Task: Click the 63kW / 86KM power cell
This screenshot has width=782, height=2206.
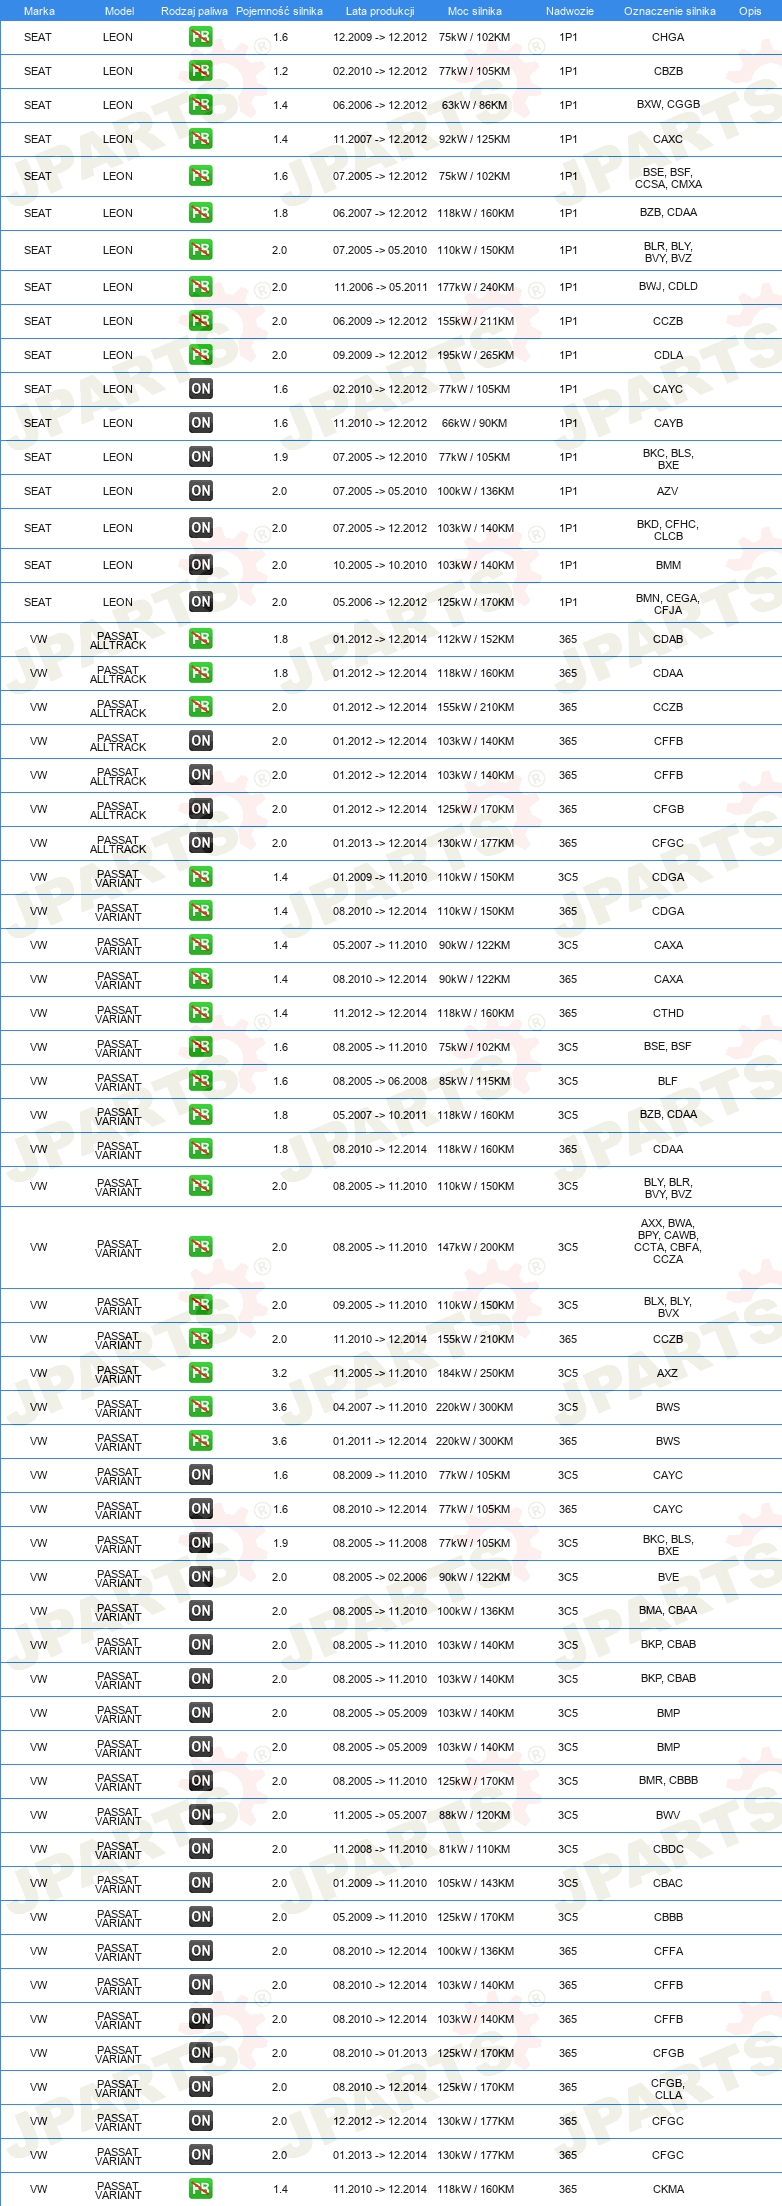Action: click(x=474, y=105)
